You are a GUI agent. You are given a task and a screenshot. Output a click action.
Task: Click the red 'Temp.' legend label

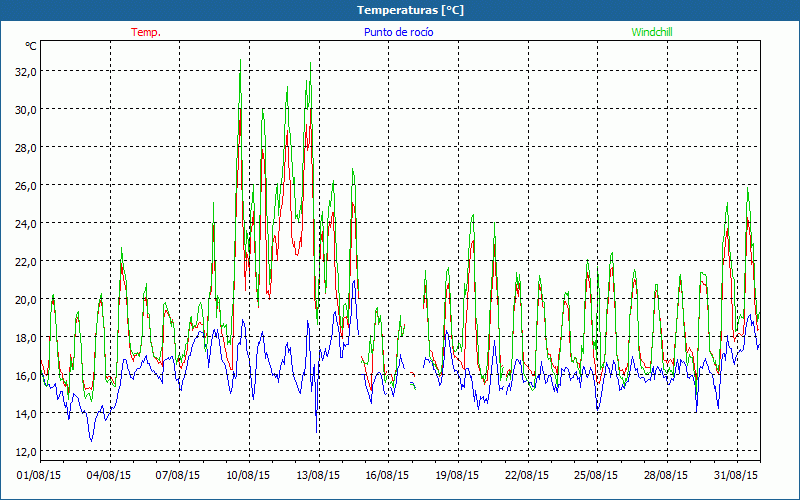(x=146, y=32)
